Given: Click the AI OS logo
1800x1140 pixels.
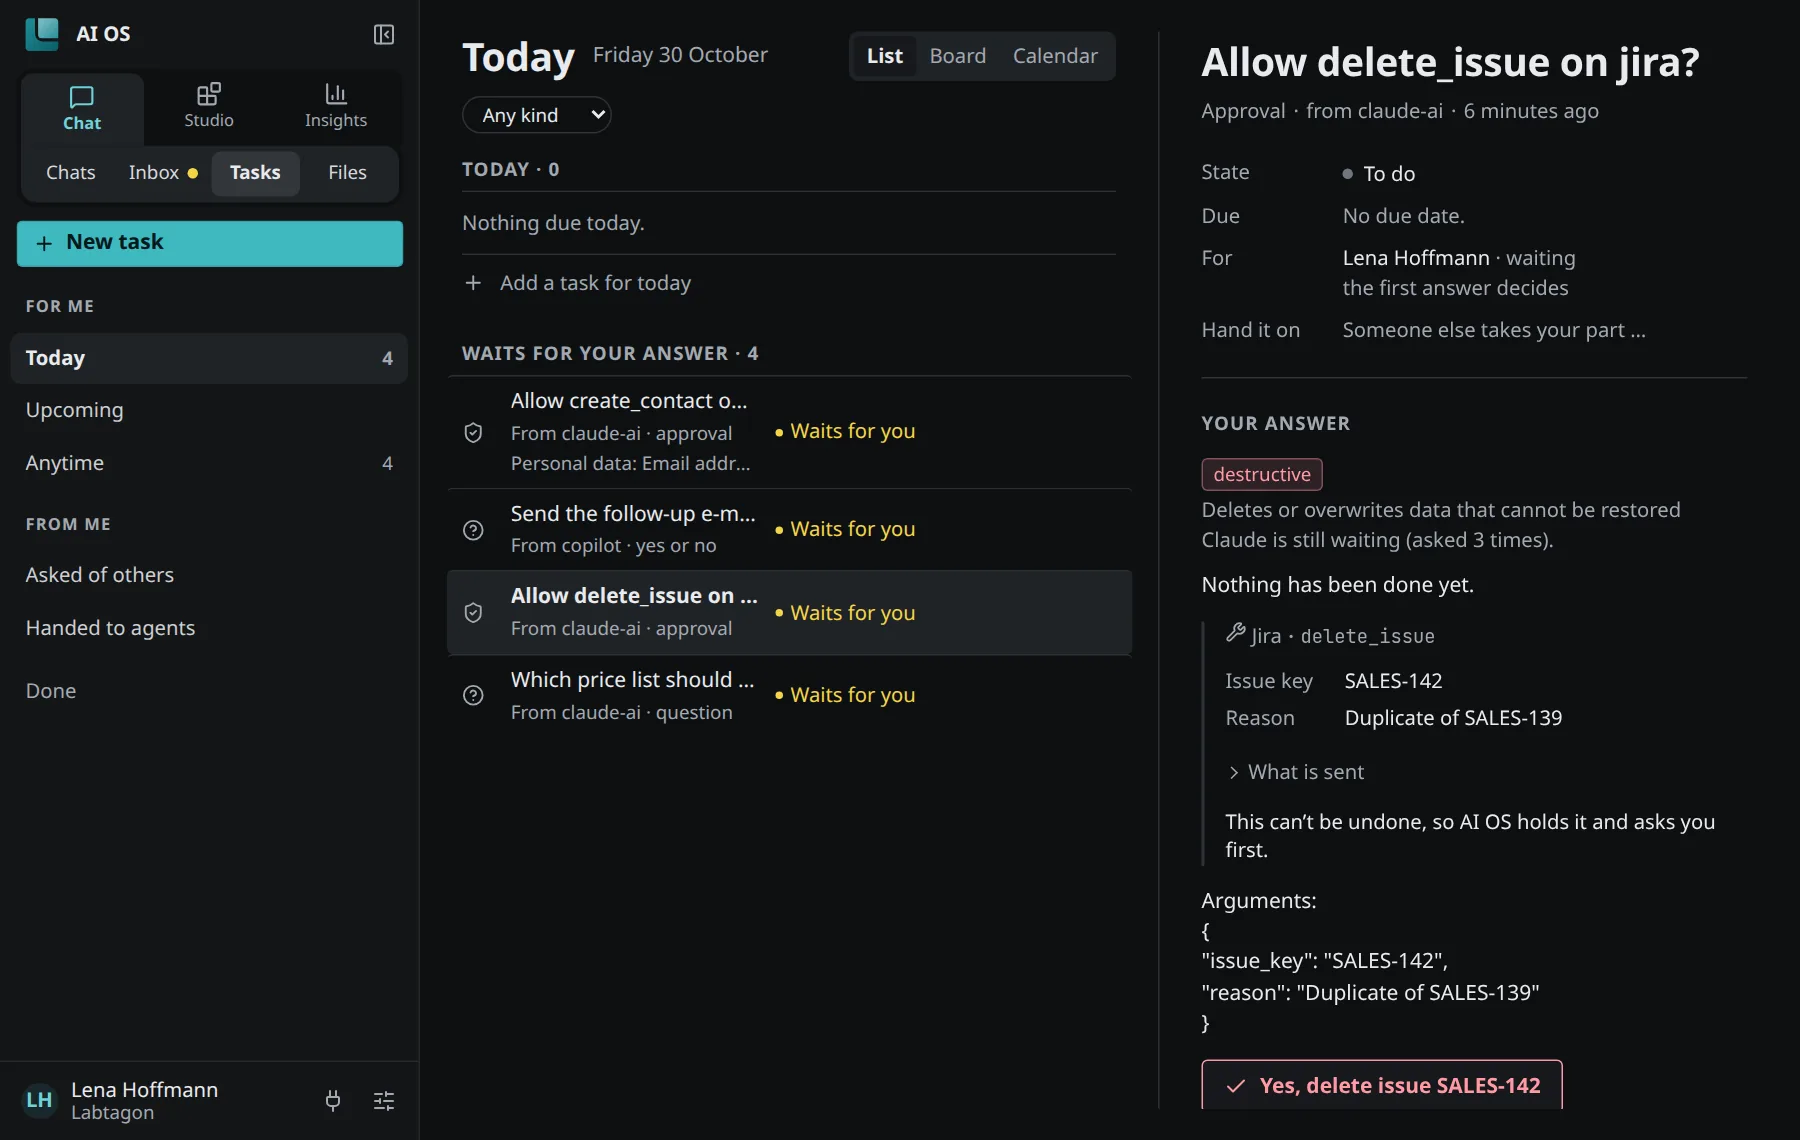Looking at the screenshot, I should [x=42, y=33].
